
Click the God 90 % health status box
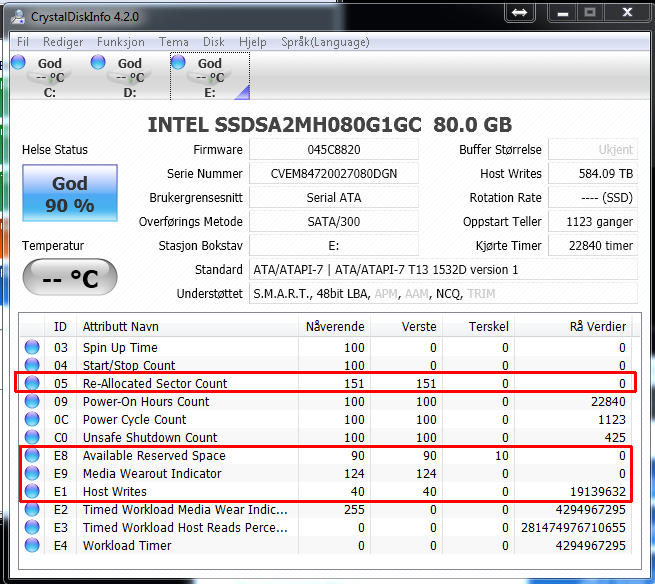coord(70,193)
